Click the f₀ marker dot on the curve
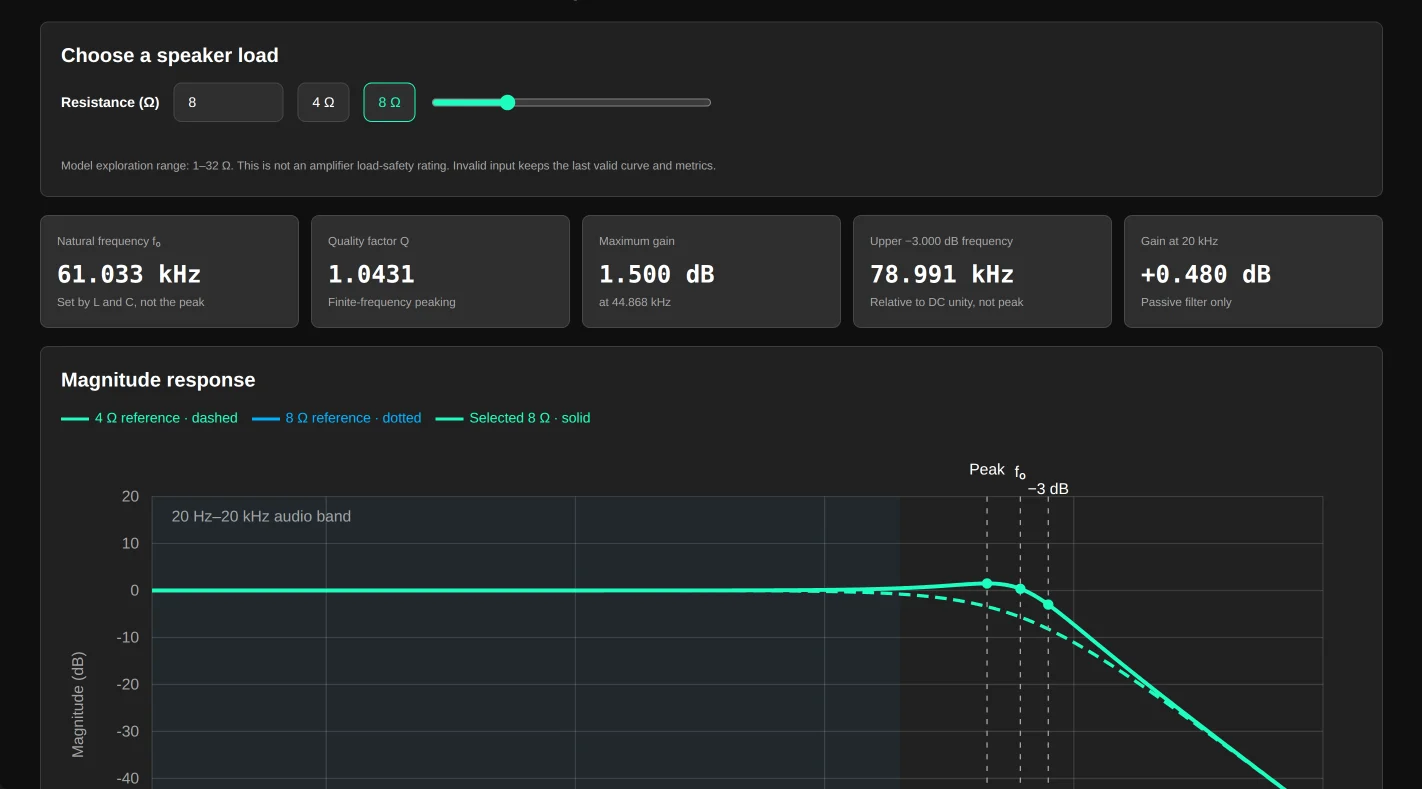This screenshot has width=1422, height=789. (x=1020, y=589)
